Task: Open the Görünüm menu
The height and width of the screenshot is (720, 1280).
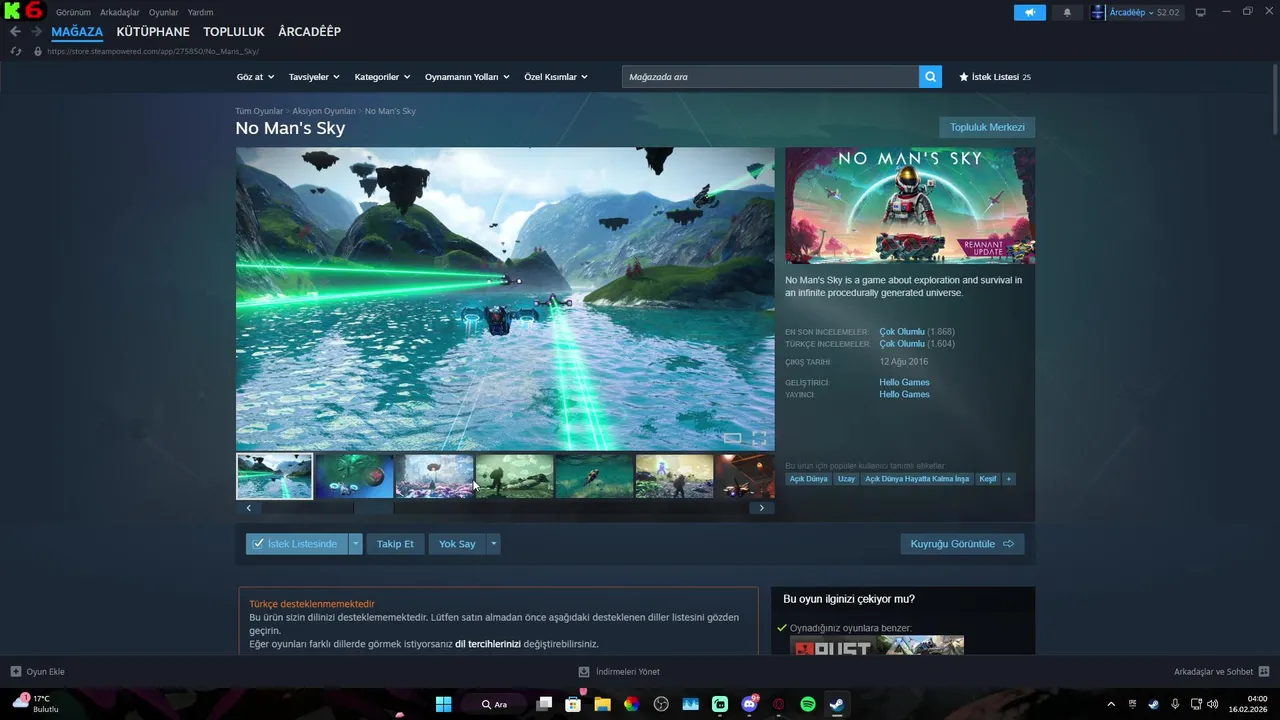Action: (73, 12)
